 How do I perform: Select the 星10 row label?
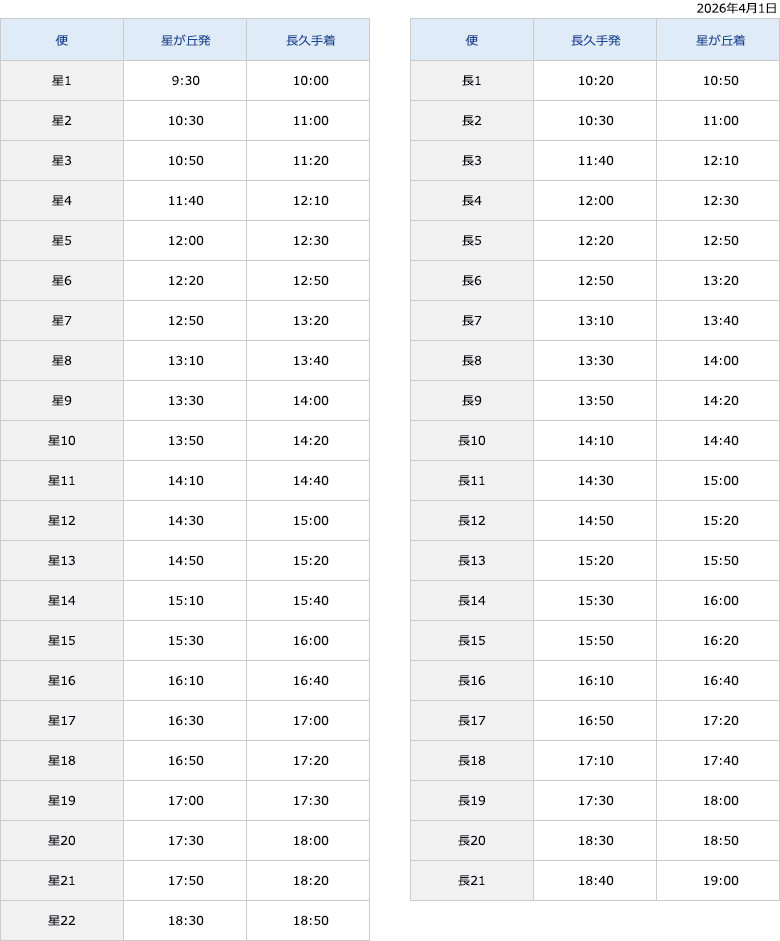pos(62,441)
